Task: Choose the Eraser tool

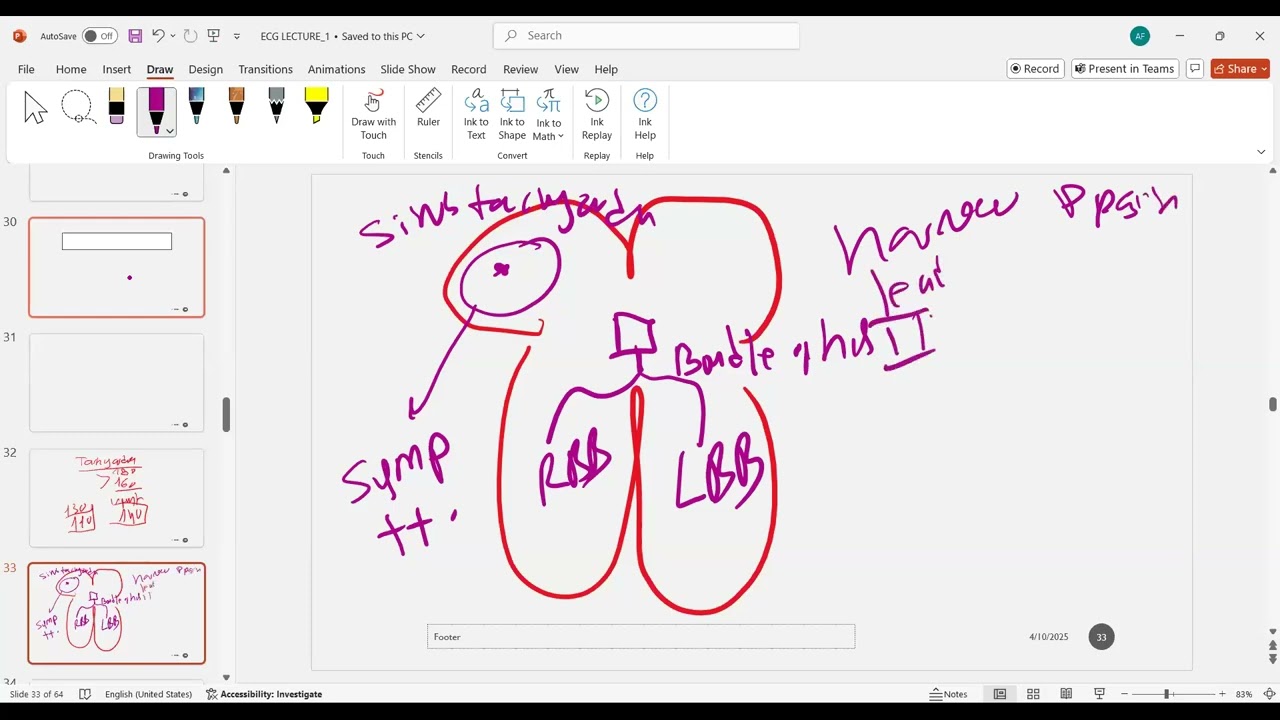Action: tap(117, 107)
